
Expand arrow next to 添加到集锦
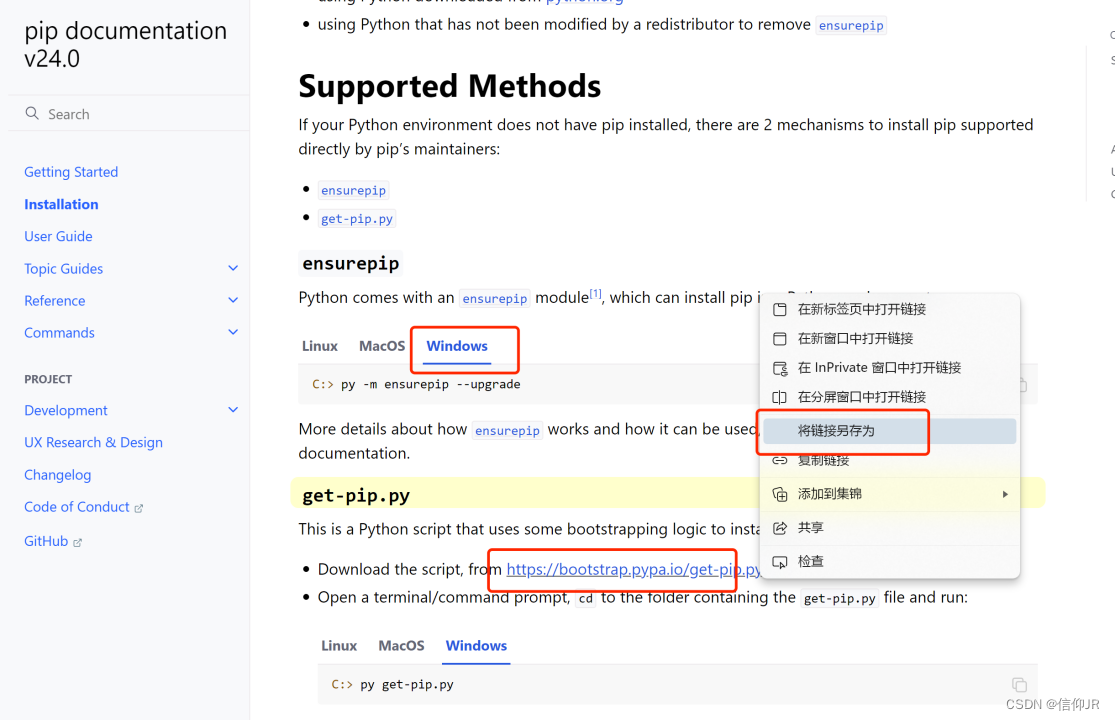point(1005,494)
